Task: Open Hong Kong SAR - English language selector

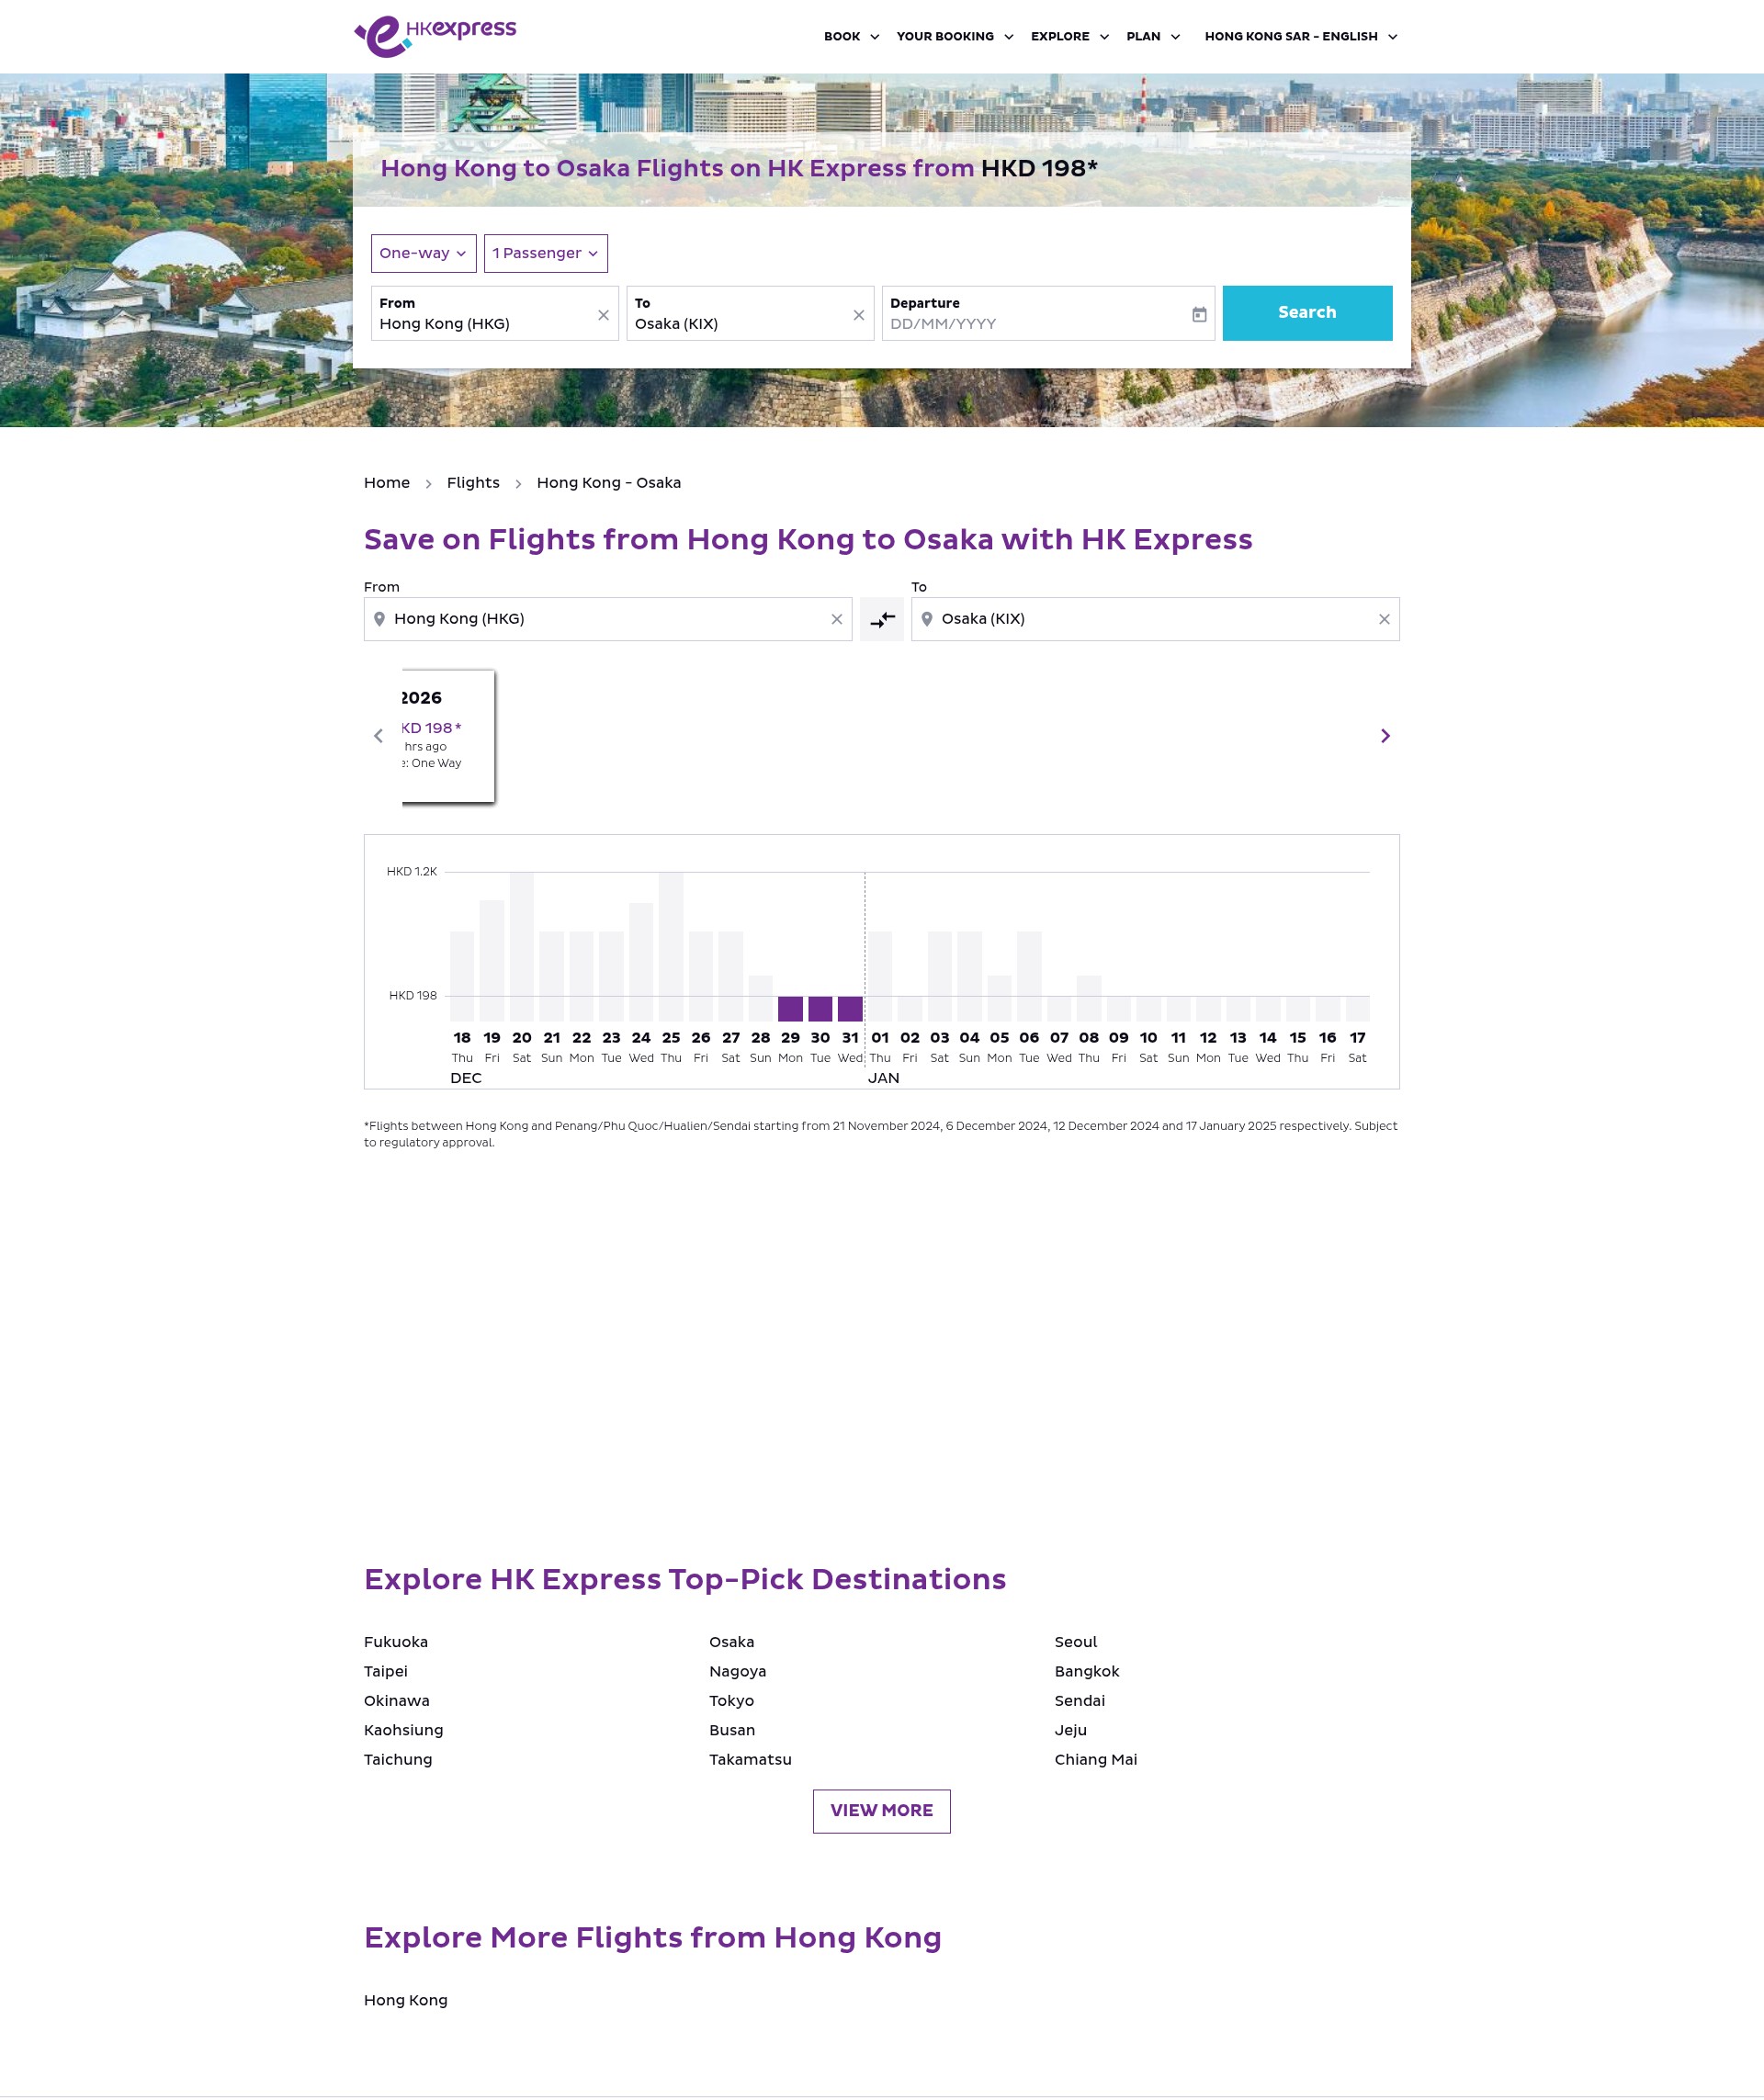Action: (1301, 36)
